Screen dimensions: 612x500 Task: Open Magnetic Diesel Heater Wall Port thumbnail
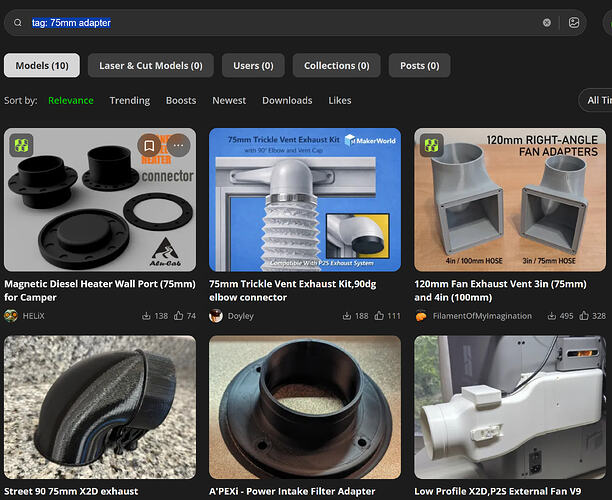(x=100, y=200)
